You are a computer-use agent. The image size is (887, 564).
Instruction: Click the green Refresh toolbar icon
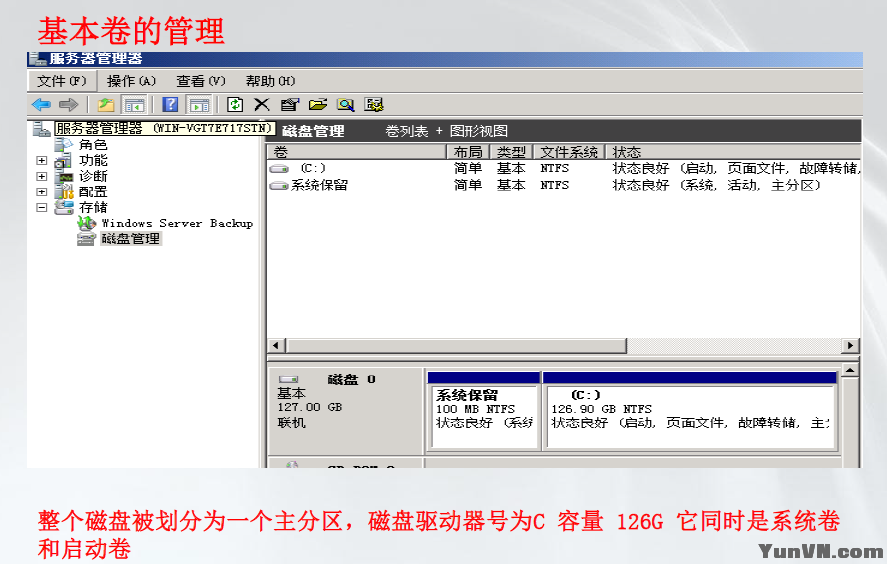click(235, 105)
